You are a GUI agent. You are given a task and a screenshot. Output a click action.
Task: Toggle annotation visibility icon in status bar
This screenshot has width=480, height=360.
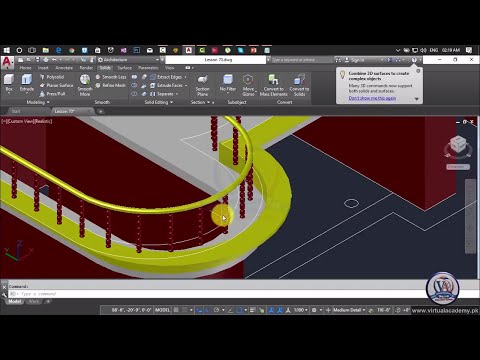[x=272, y=310]
